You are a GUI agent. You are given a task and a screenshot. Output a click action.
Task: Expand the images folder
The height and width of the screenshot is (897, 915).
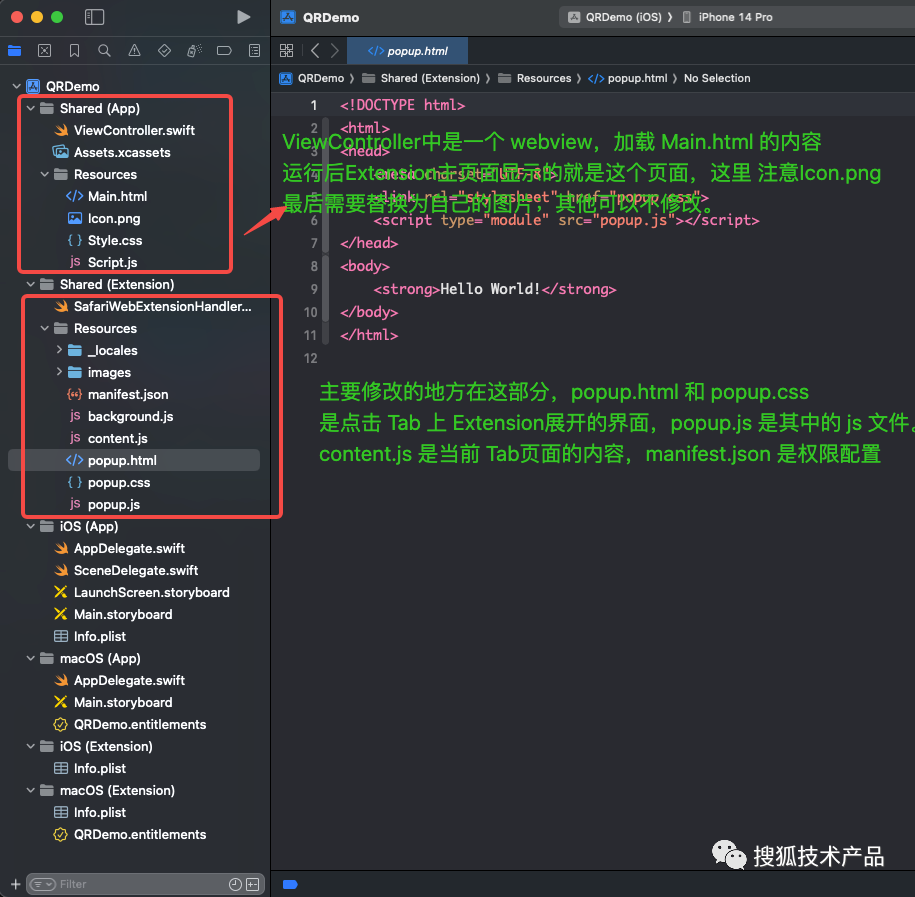tap(59, 372)
